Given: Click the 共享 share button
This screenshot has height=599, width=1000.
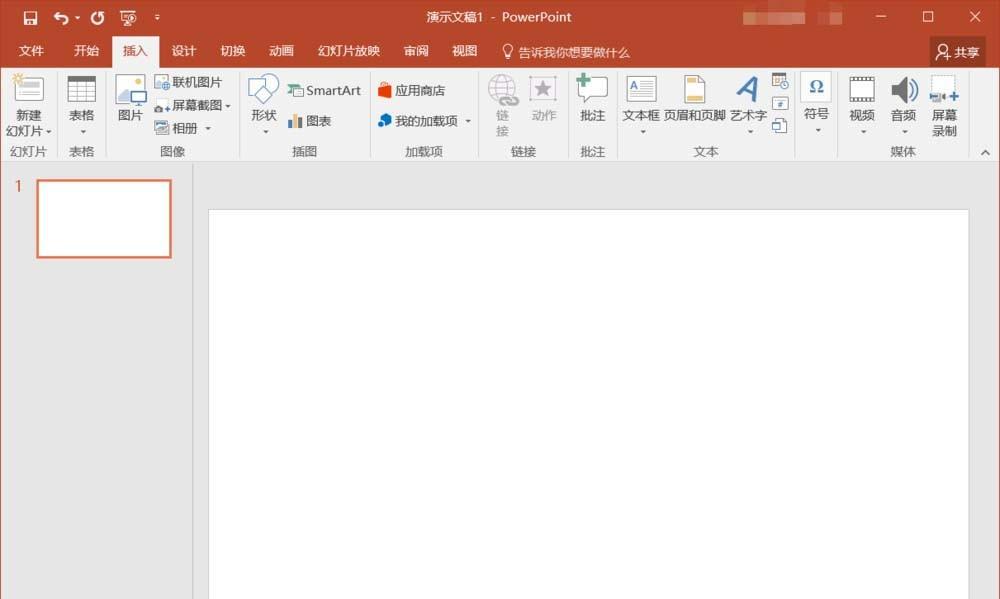Looking at the screenshot, I should (956, 50).
